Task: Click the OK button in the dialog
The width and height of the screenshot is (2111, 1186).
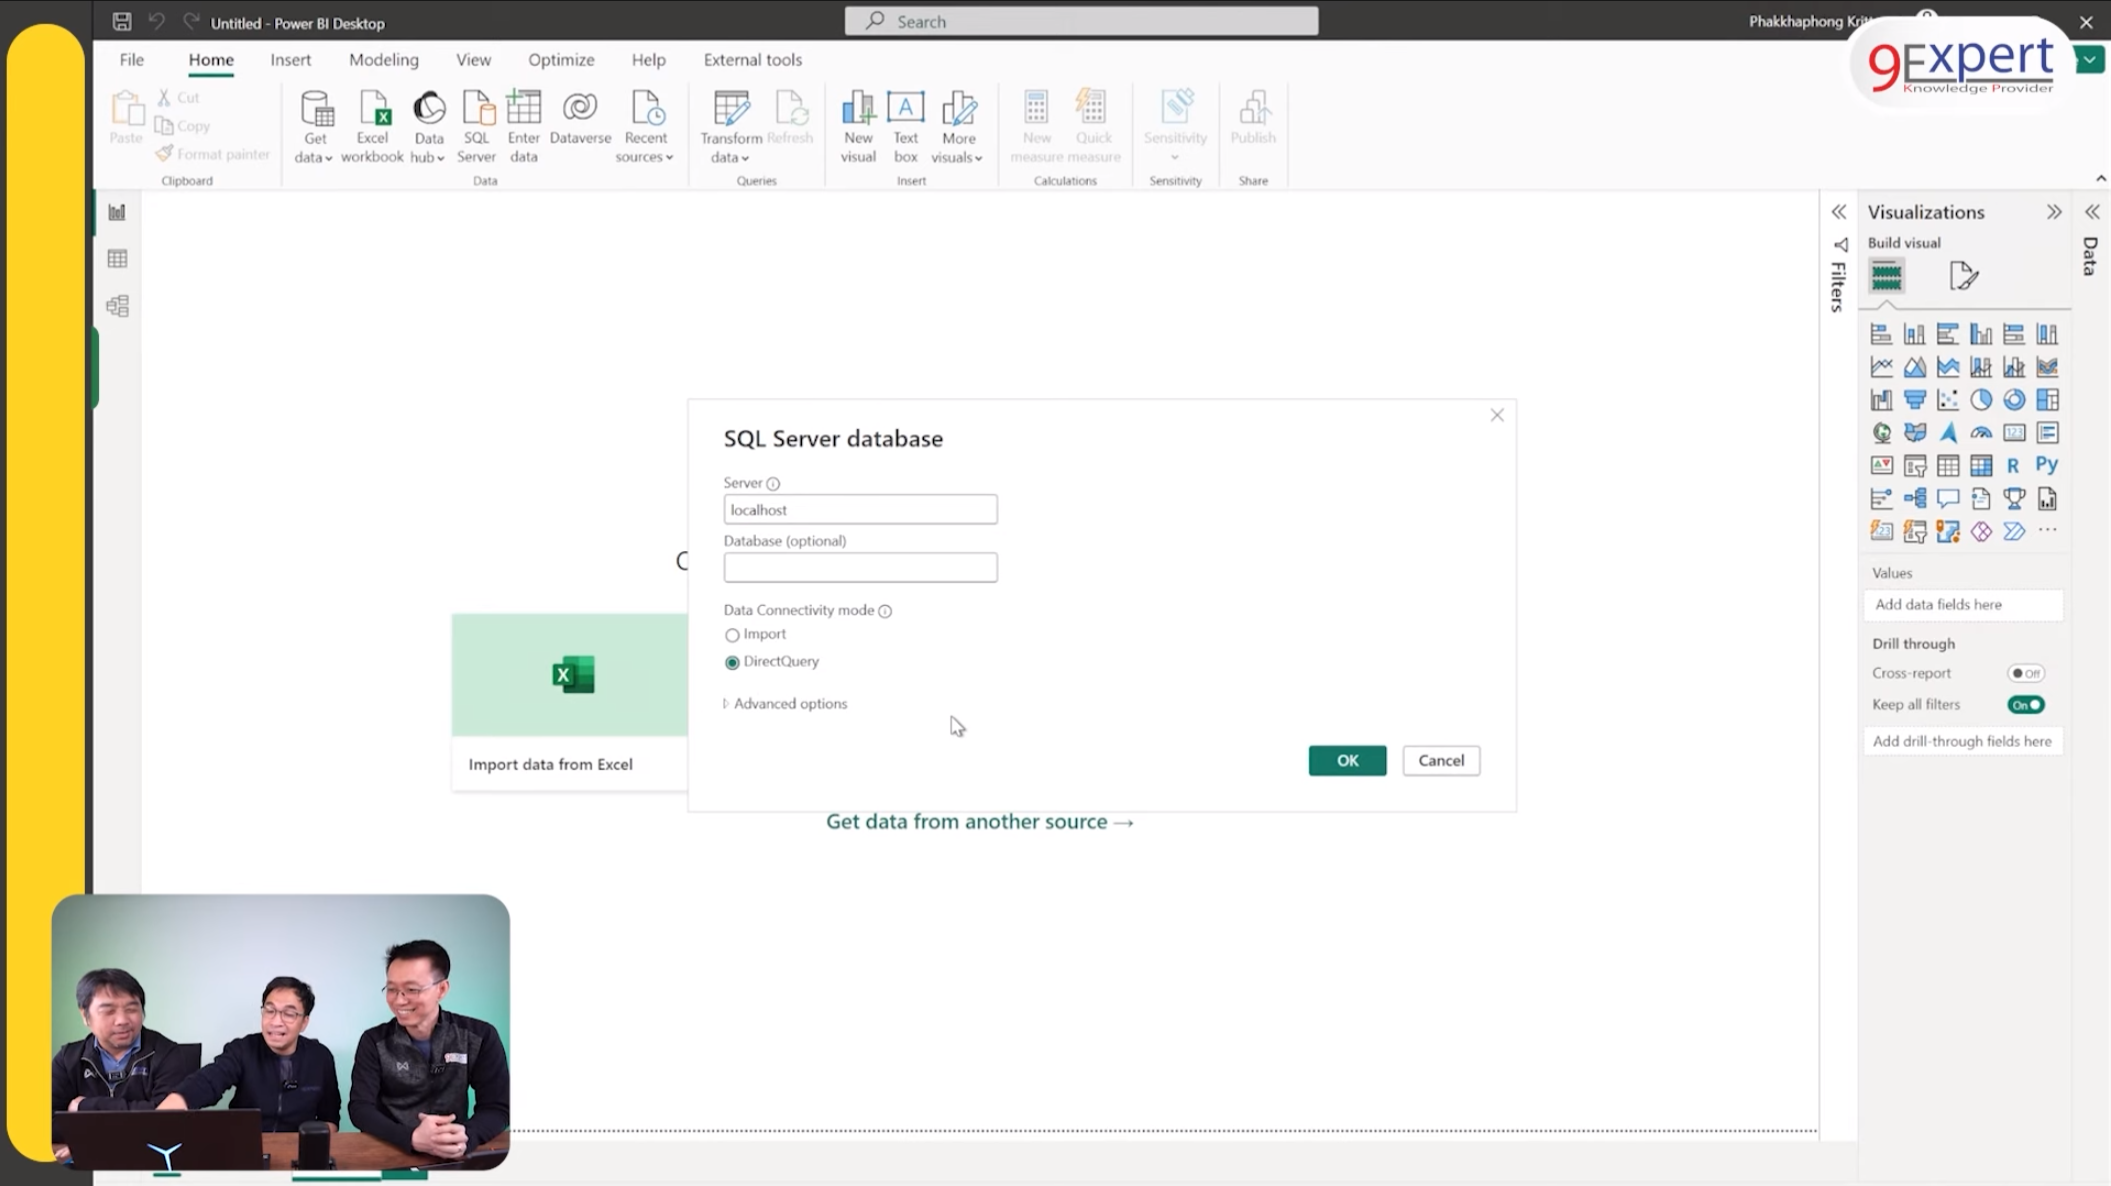Action: [x=1346, y=760]
